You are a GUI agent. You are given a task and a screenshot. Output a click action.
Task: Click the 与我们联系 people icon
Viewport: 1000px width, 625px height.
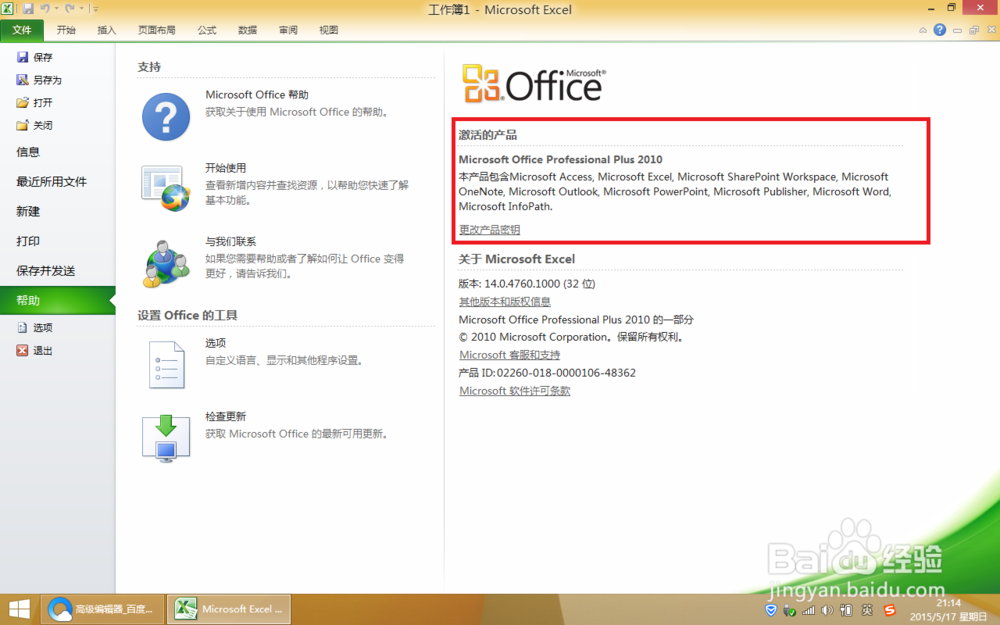[x=166, y=263]
